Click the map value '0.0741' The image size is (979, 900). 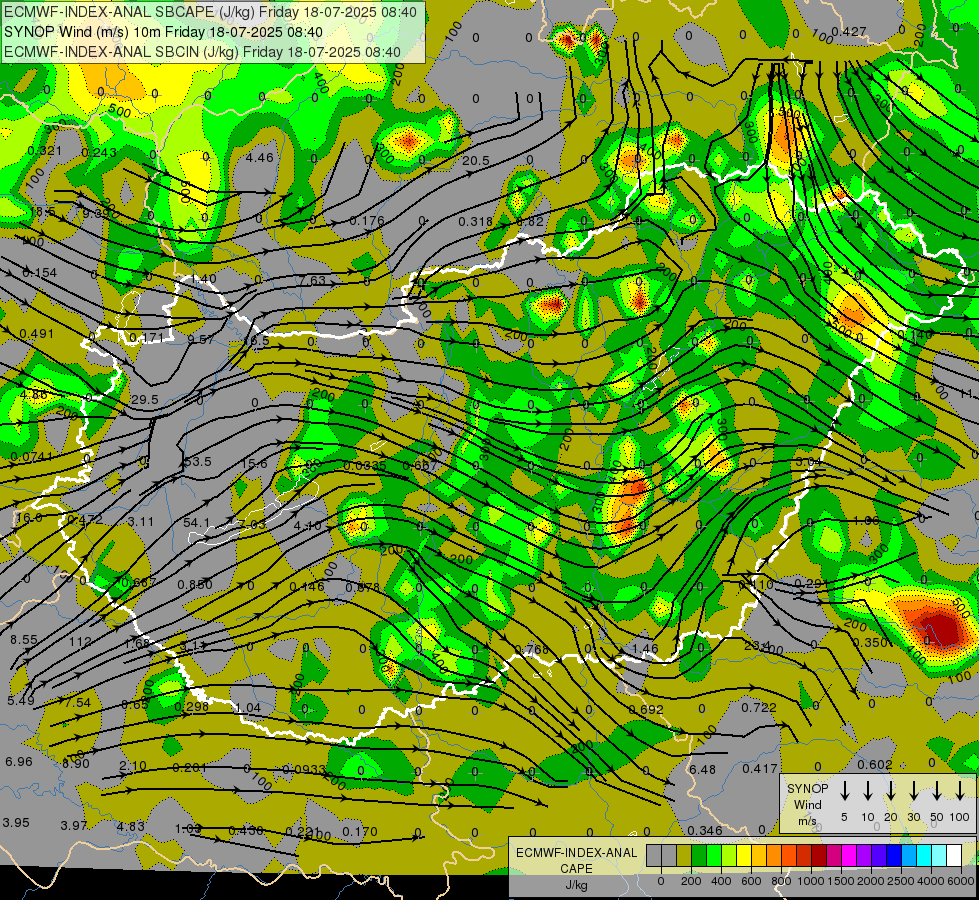point(32,457)
